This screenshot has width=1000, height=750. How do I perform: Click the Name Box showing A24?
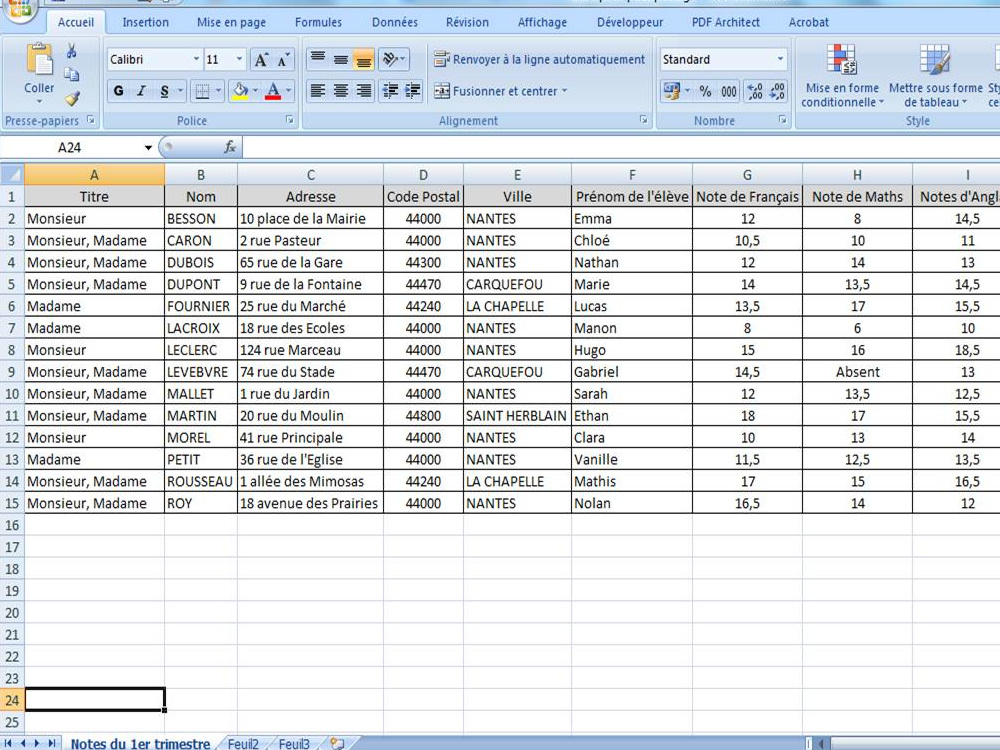point(70,148)
